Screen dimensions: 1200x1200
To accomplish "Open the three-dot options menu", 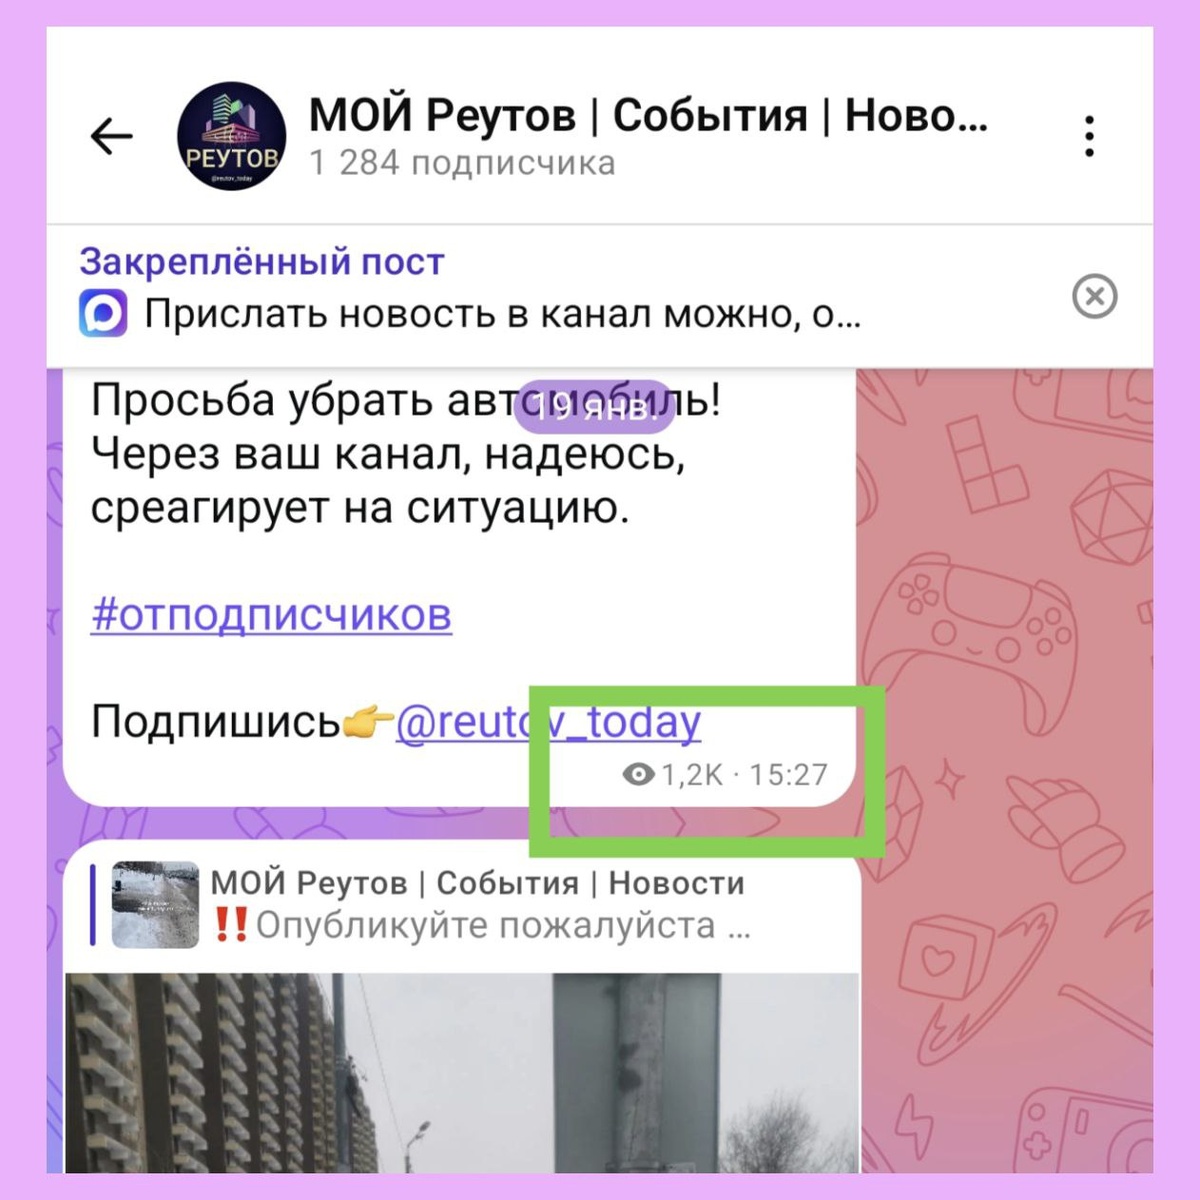I will pyautogui.click(x=1089, y=136).
